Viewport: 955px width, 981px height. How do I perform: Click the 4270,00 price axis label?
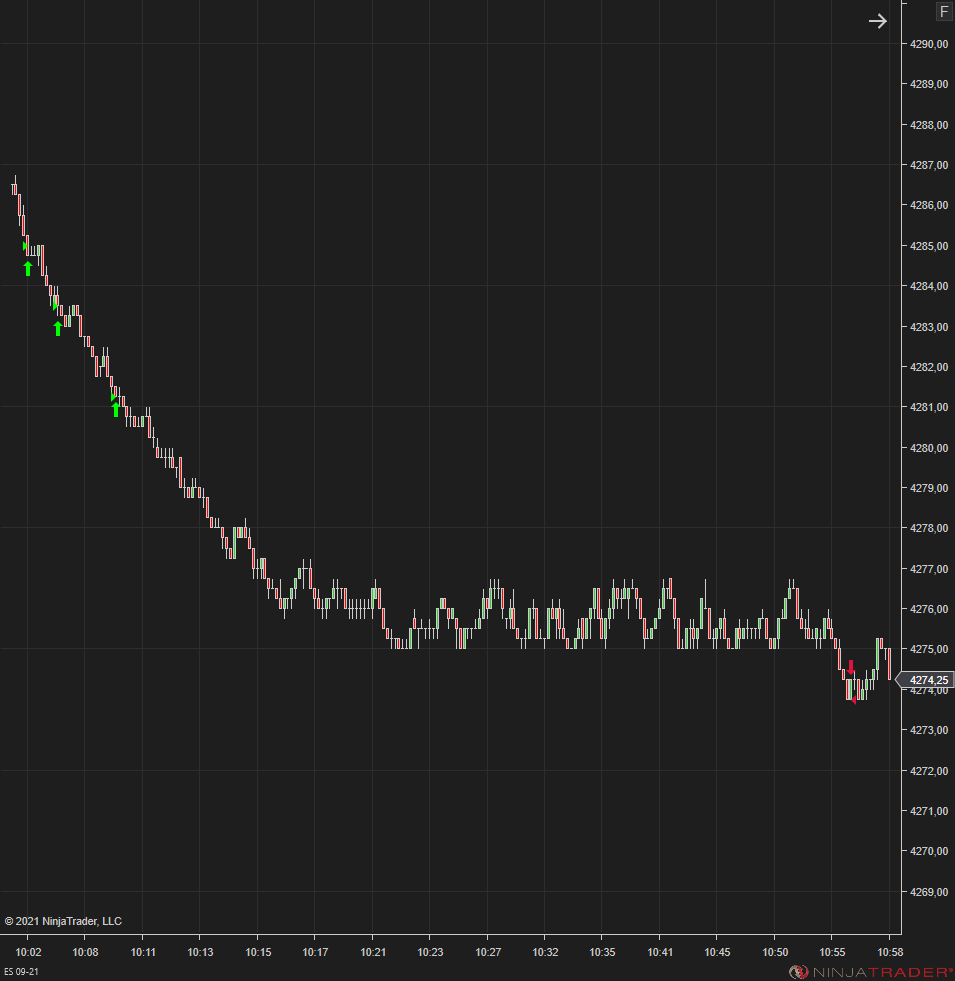929,851
